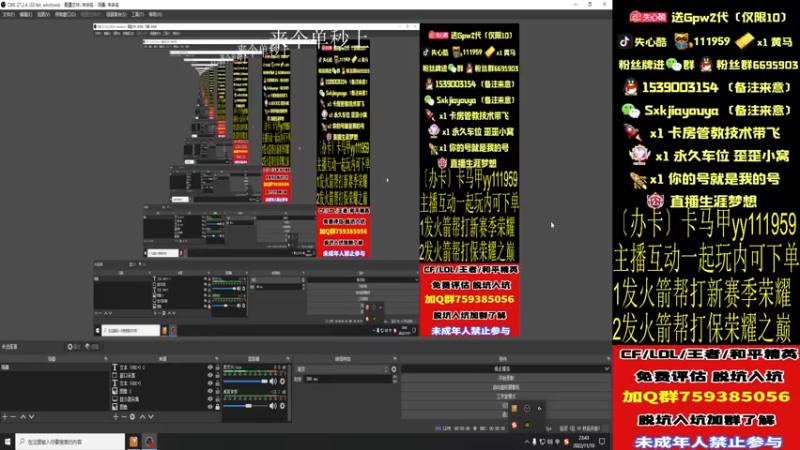Hide the 文本 (GDI+) 2 source
Viewport: 800px width, 450px height.
[x=210, y=367]
